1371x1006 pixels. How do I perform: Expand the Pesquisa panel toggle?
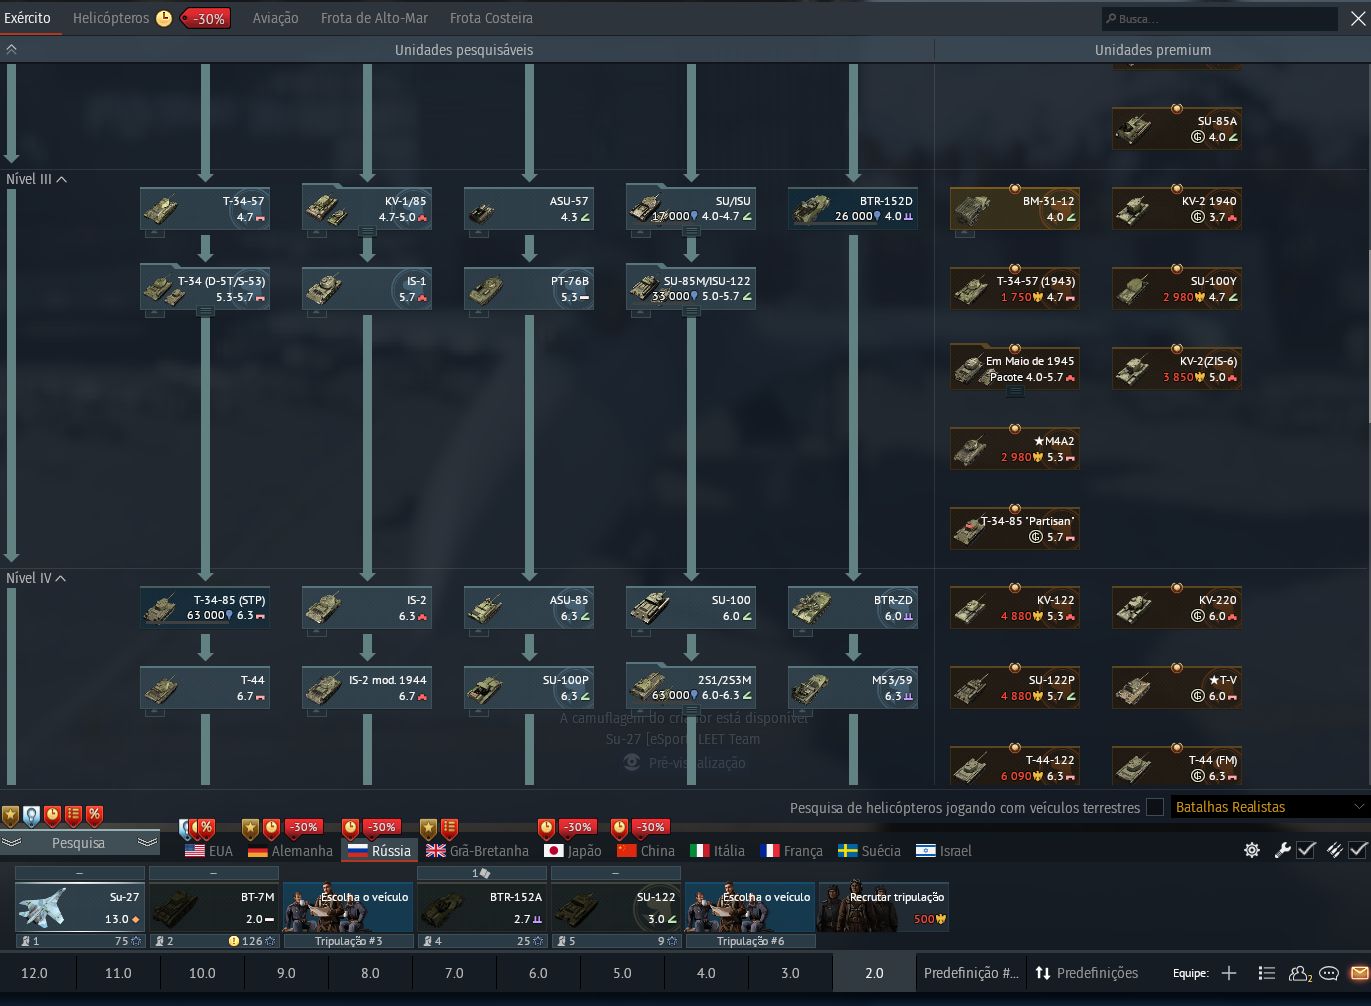[x=79, y=843]
